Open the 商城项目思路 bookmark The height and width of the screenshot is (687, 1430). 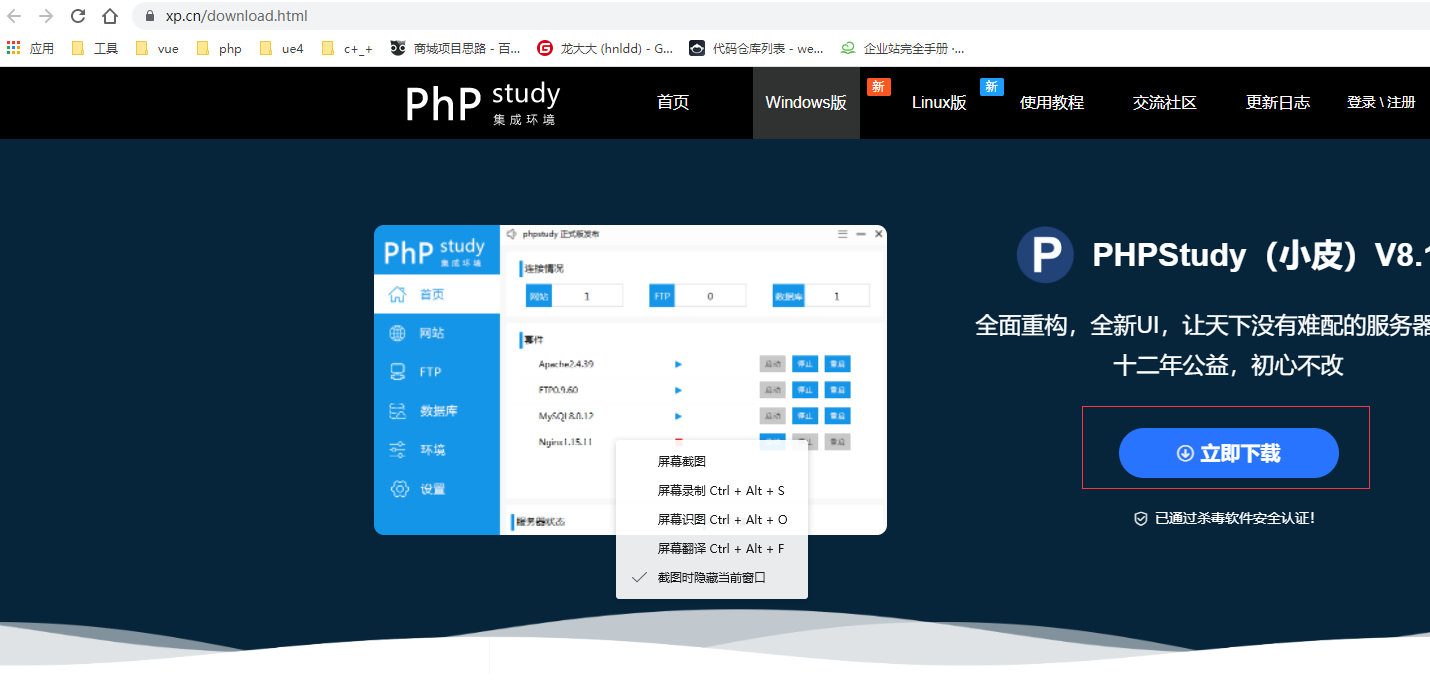(456, 48)
